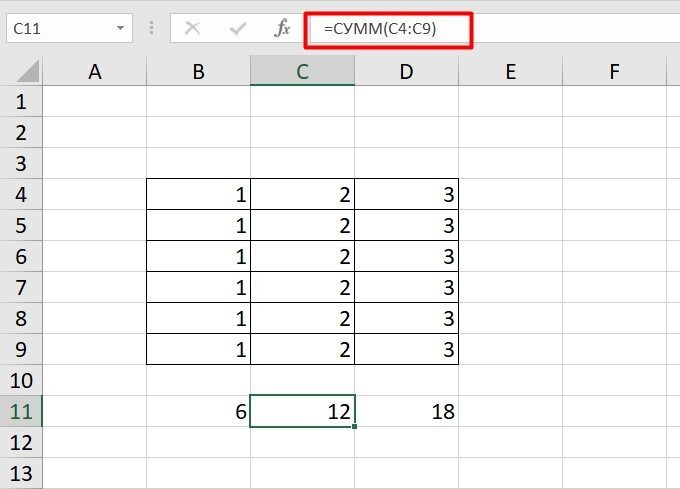Click cell C6 containing 2

pyautogui.click(x=302, y=256)
